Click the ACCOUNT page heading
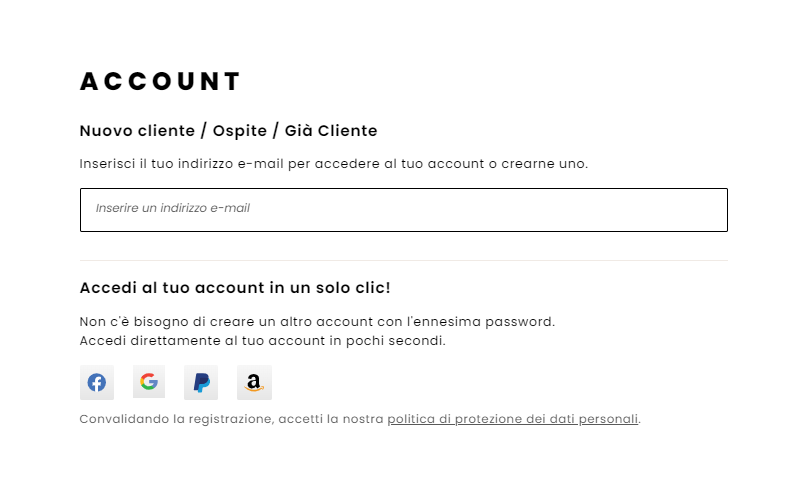Screen dimensions: 804x494 click(160, 81)
